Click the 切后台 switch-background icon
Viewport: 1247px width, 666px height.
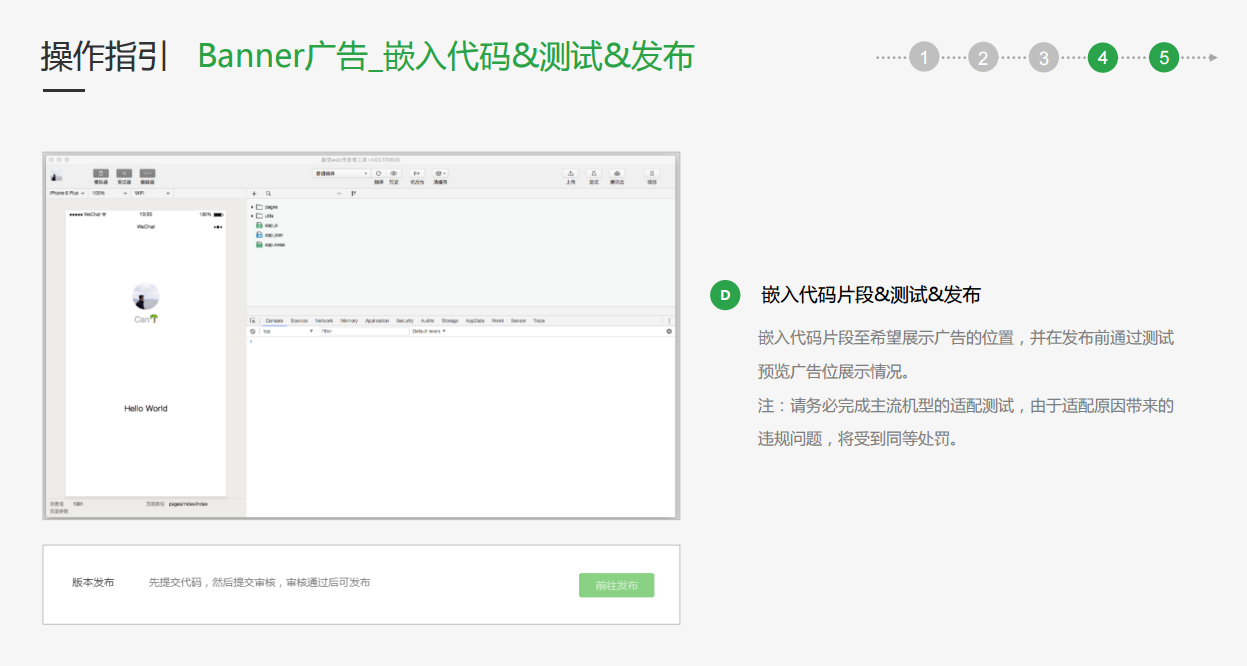tap(417, 173)
